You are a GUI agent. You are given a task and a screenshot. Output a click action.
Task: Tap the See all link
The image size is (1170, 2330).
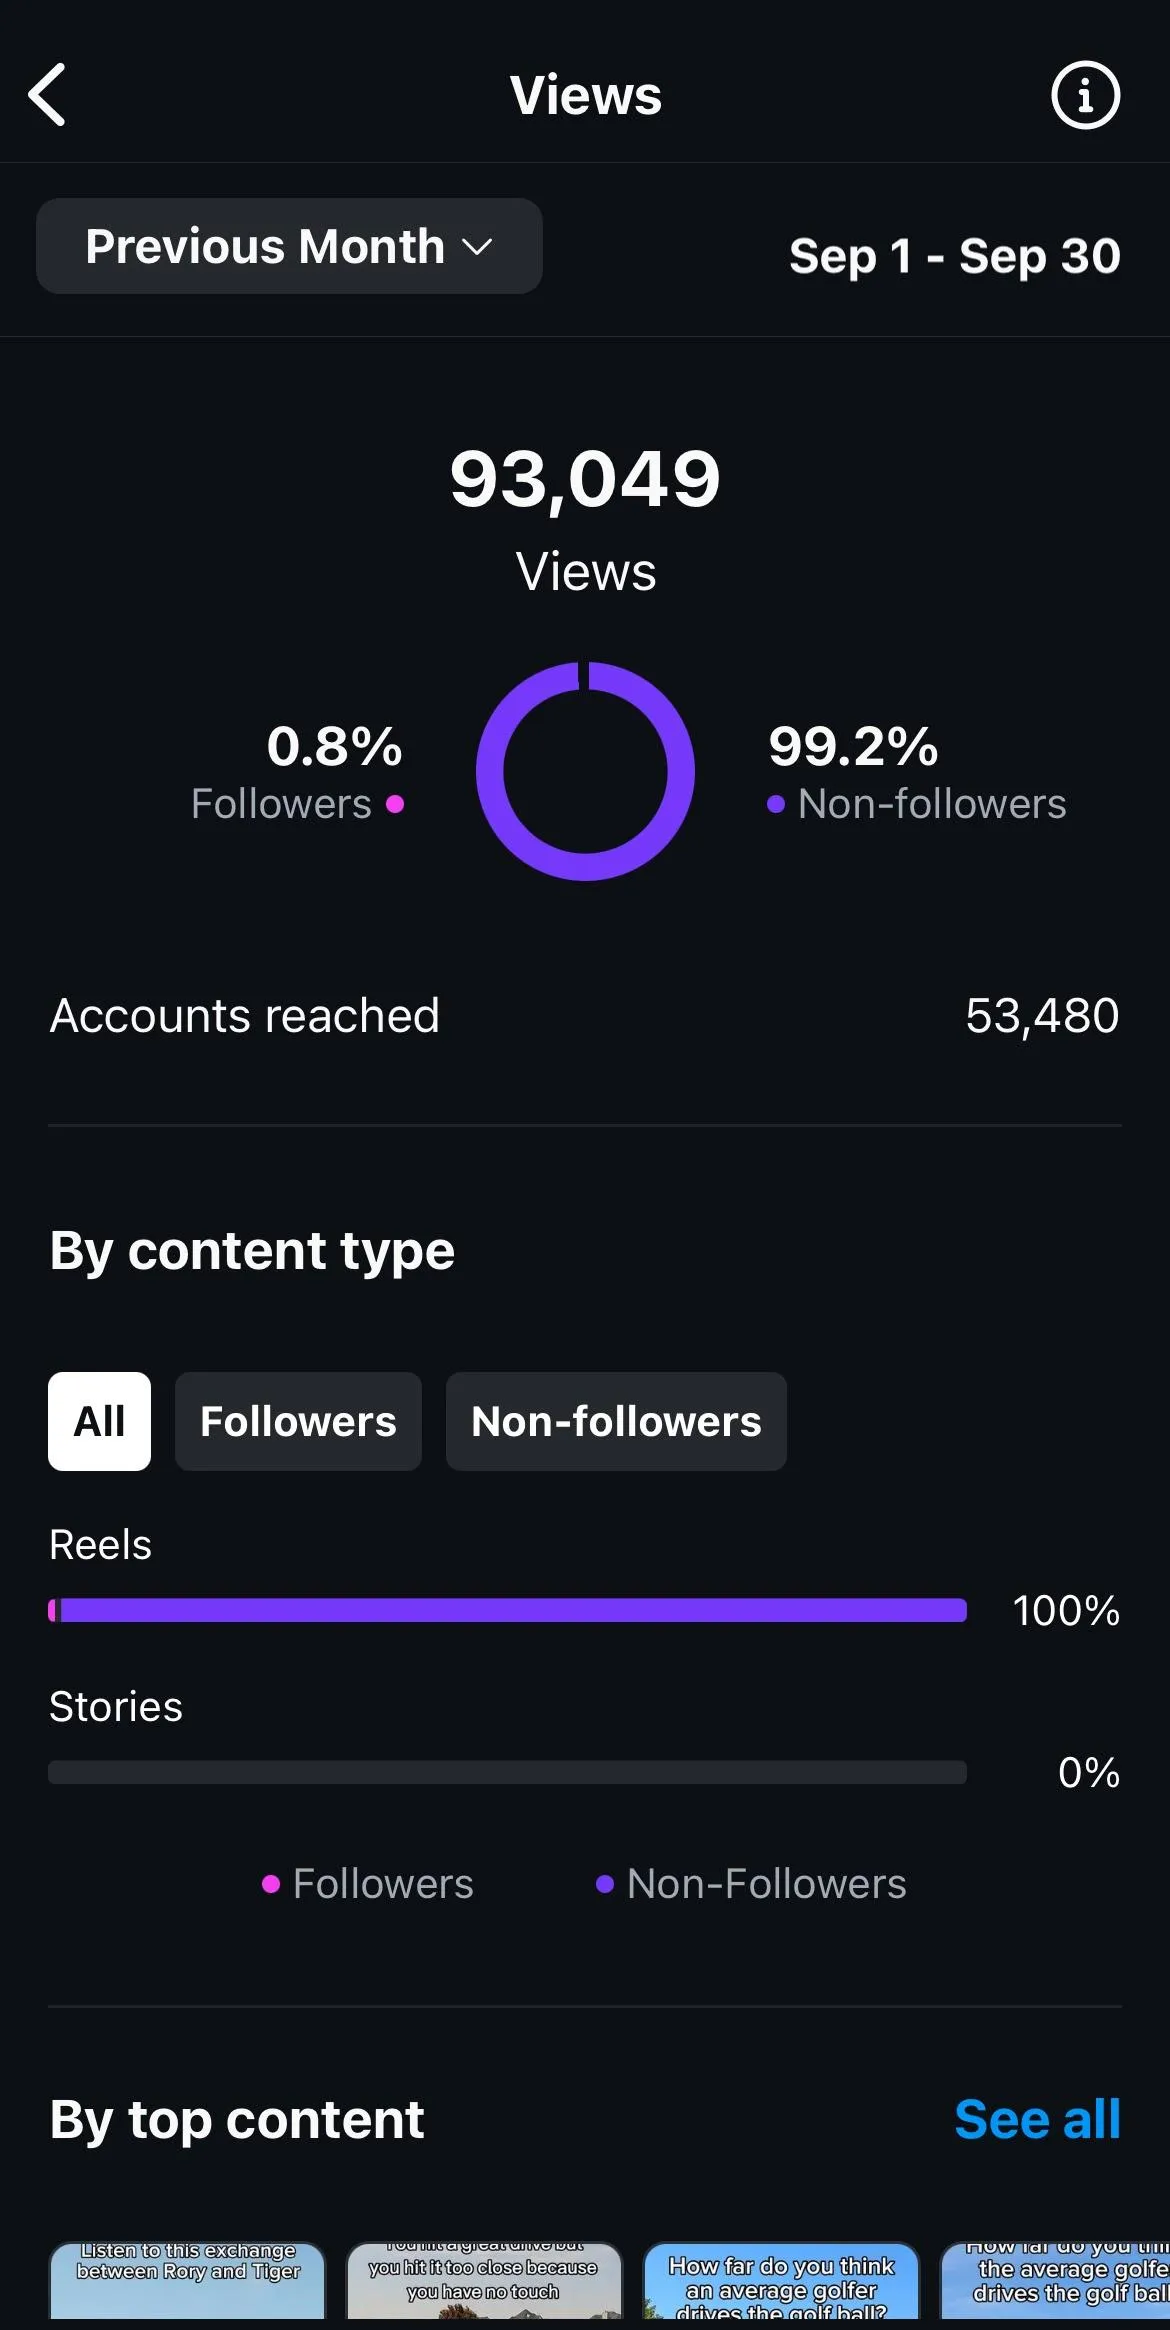pyautogui.click(x=1037, y=2119)
